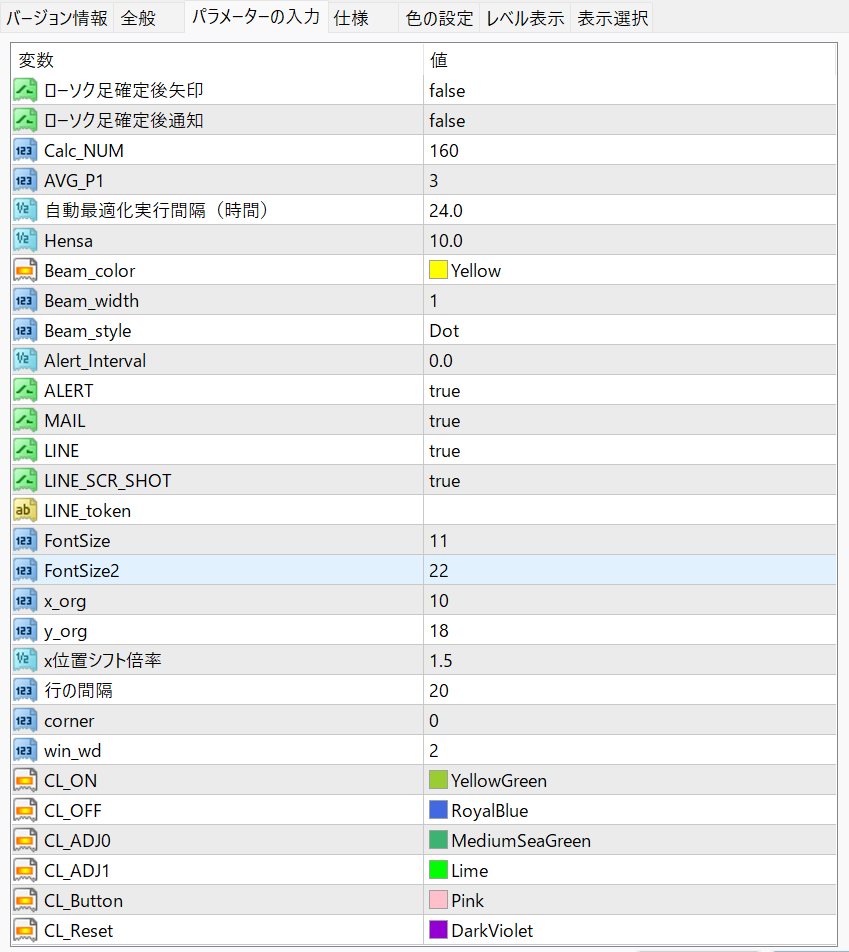Click the corner integer type icon
849x952 pixels.
[25, 721]
